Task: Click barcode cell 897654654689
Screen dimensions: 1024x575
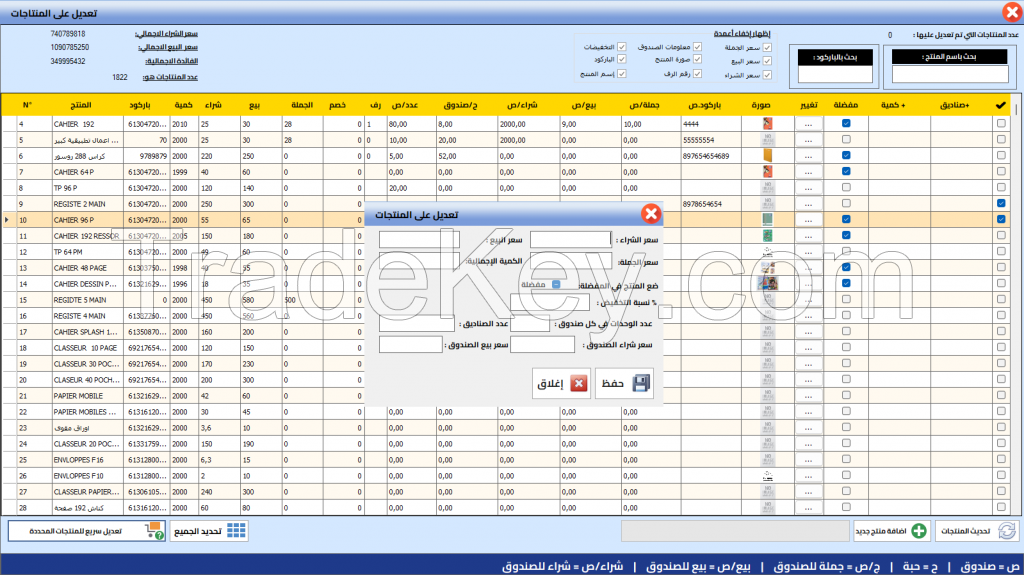Action: 711,156
